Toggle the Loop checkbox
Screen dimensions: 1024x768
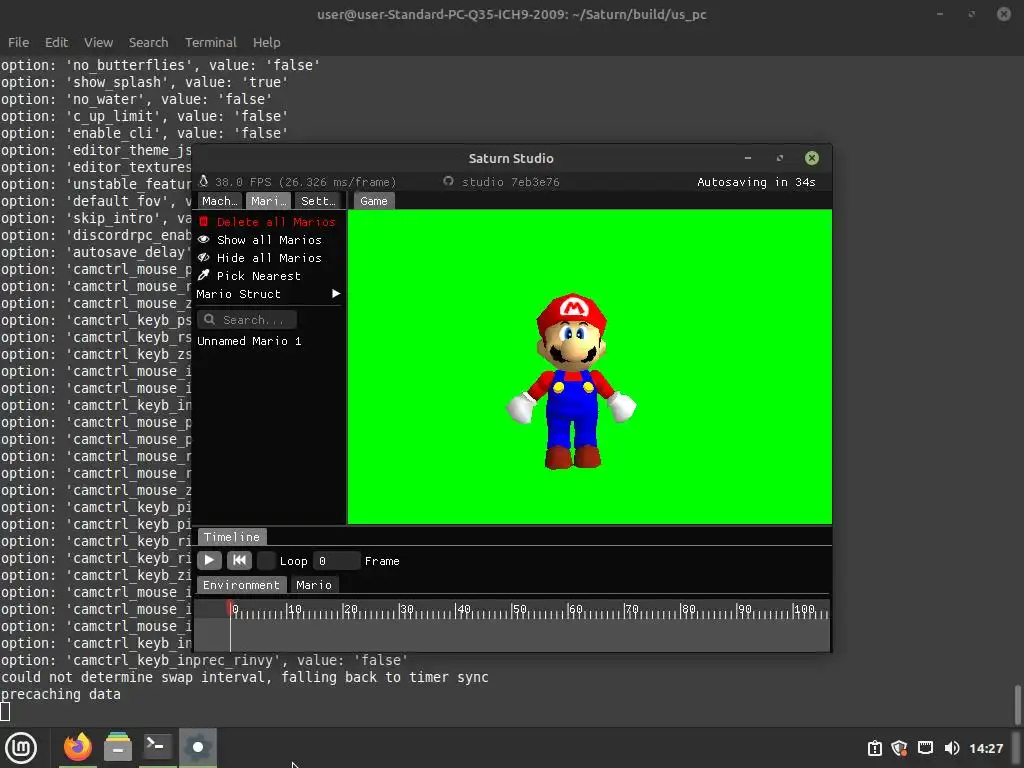tap(266, 560)
